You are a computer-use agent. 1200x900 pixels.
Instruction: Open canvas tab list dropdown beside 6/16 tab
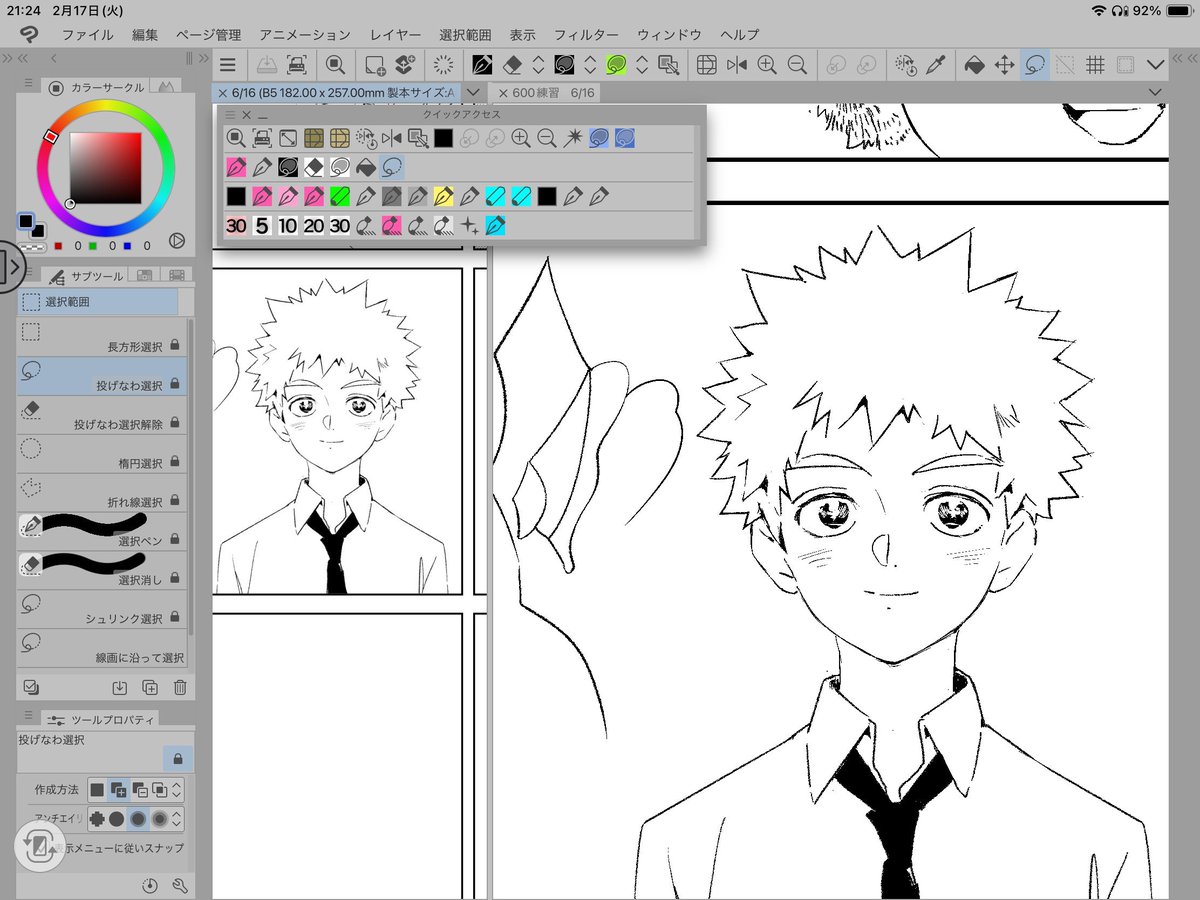point(474,92)
